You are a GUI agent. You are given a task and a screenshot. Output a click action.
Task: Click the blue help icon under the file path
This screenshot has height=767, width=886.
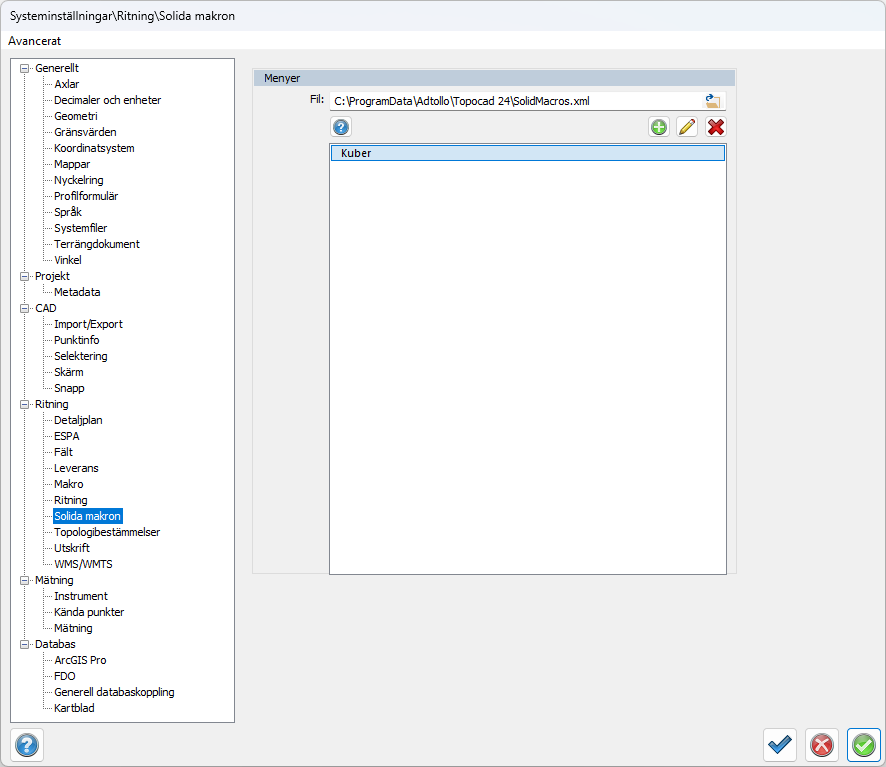(341, 127)
